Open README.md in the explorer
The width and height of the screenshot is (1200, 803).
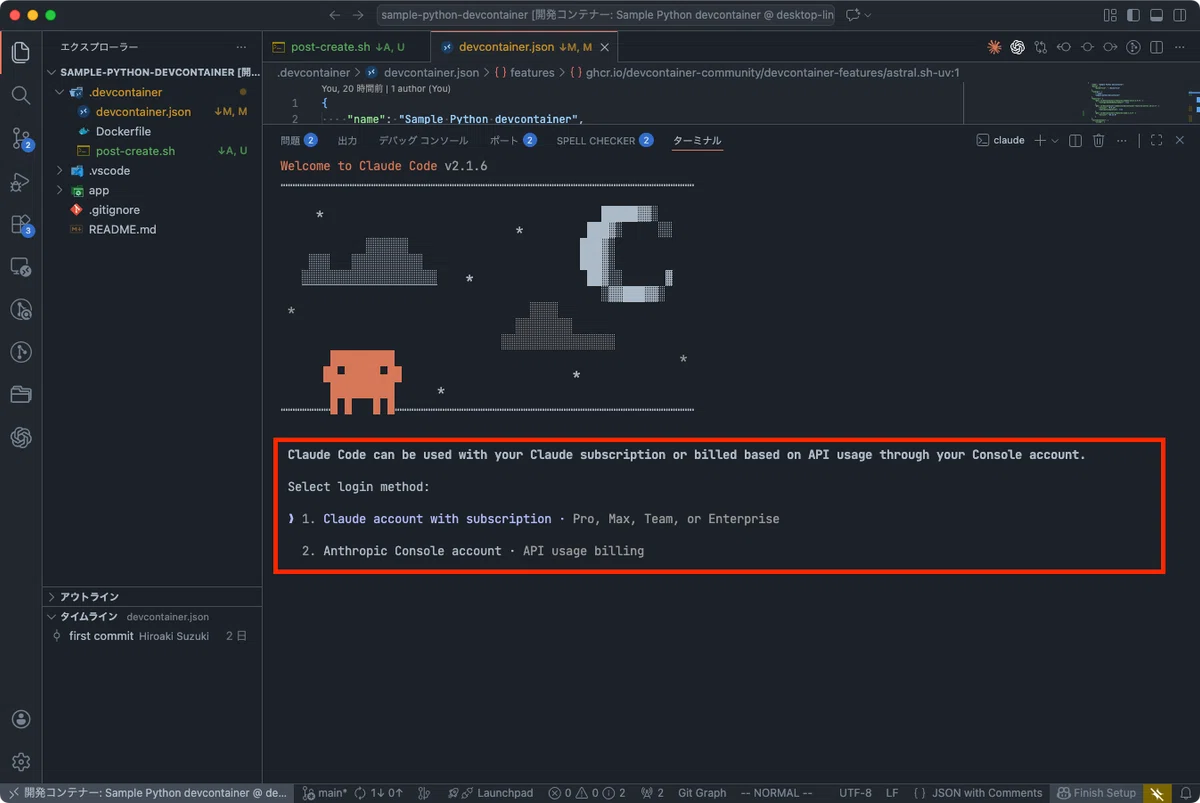[152, 229]
